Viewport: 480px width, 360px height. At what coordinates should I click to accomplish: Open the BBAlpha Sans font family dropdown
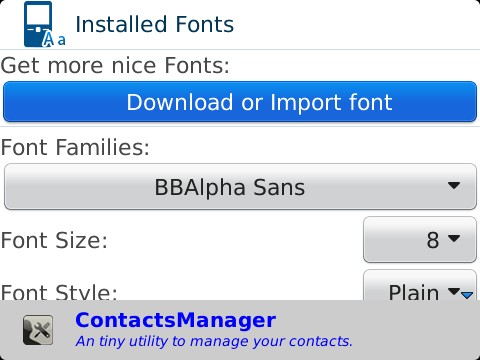tap(240, 187)
